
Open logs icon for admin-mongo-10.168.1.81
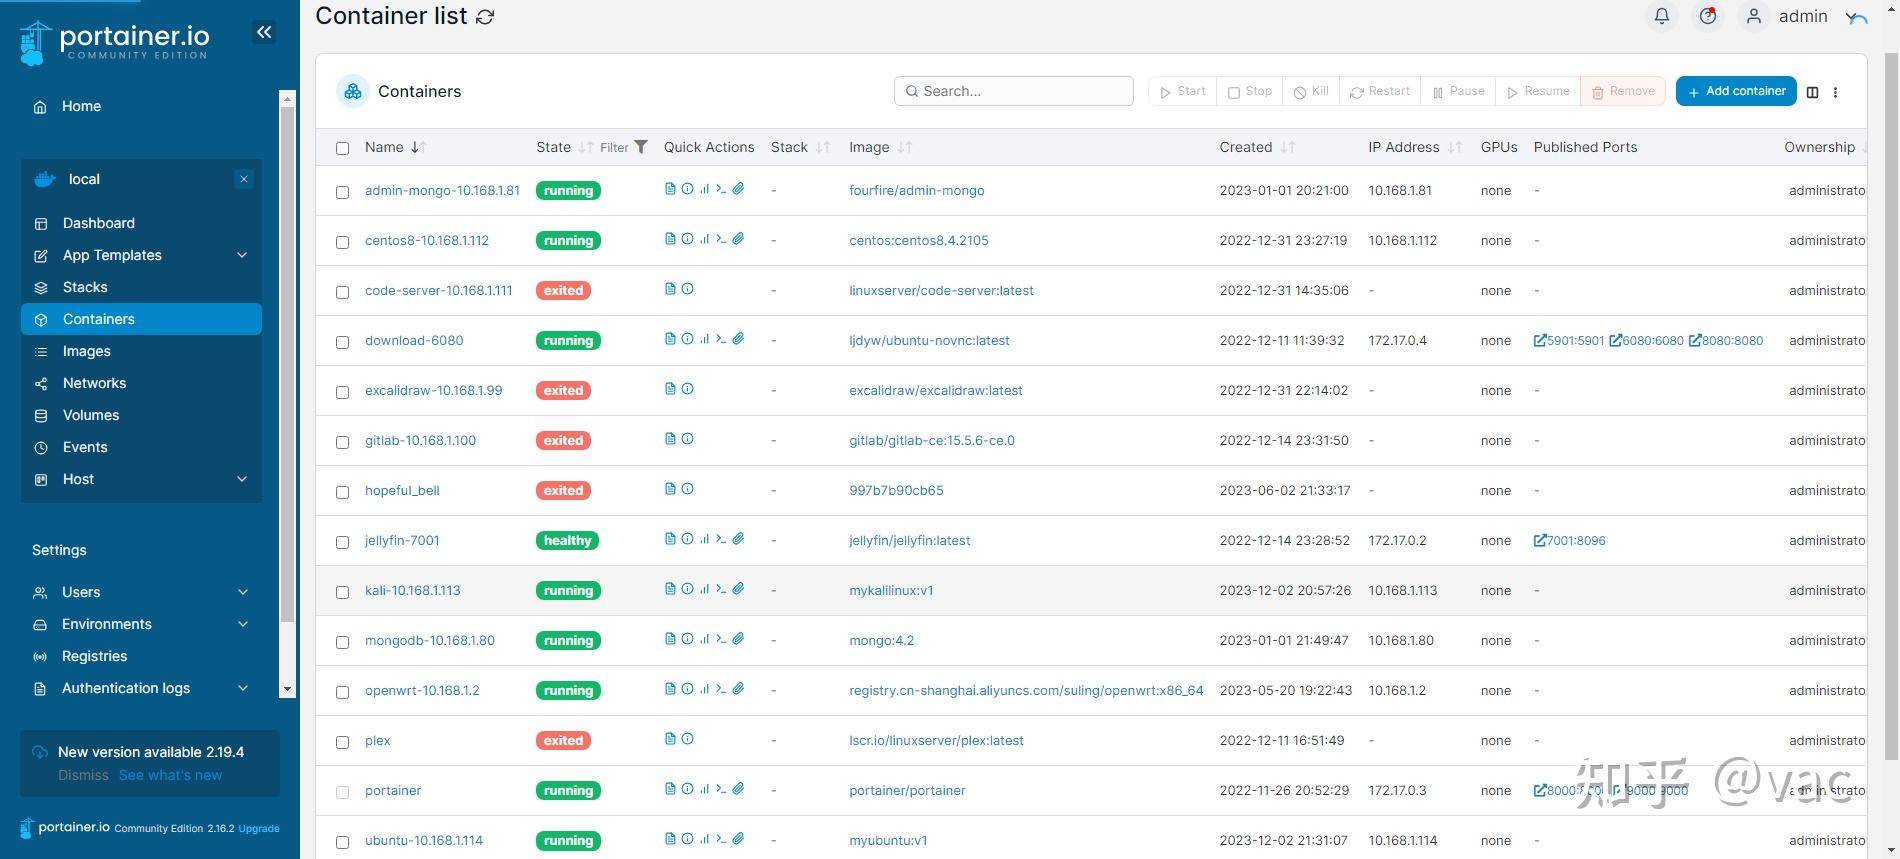pyautogui.click(x=670, y=189)
